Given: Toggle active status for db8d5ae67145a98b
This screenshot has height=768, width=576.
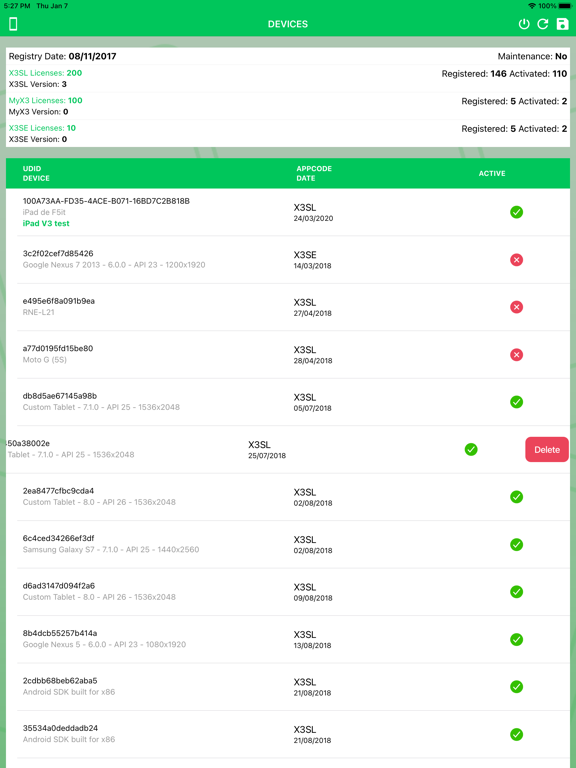Looking at the screenshot, I should coord(516,402).
